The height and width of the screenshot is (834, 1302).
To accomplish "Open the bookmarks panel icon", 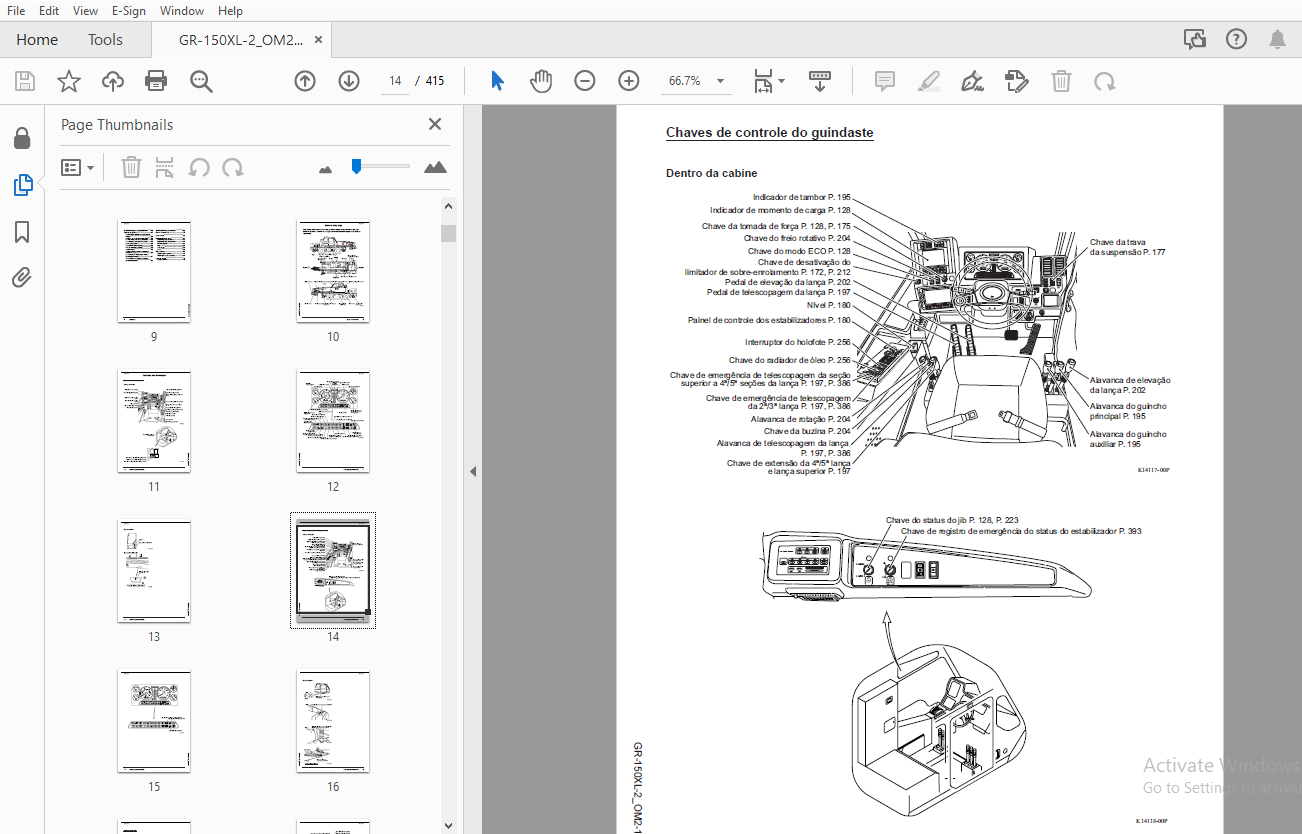I will (22, 232).
